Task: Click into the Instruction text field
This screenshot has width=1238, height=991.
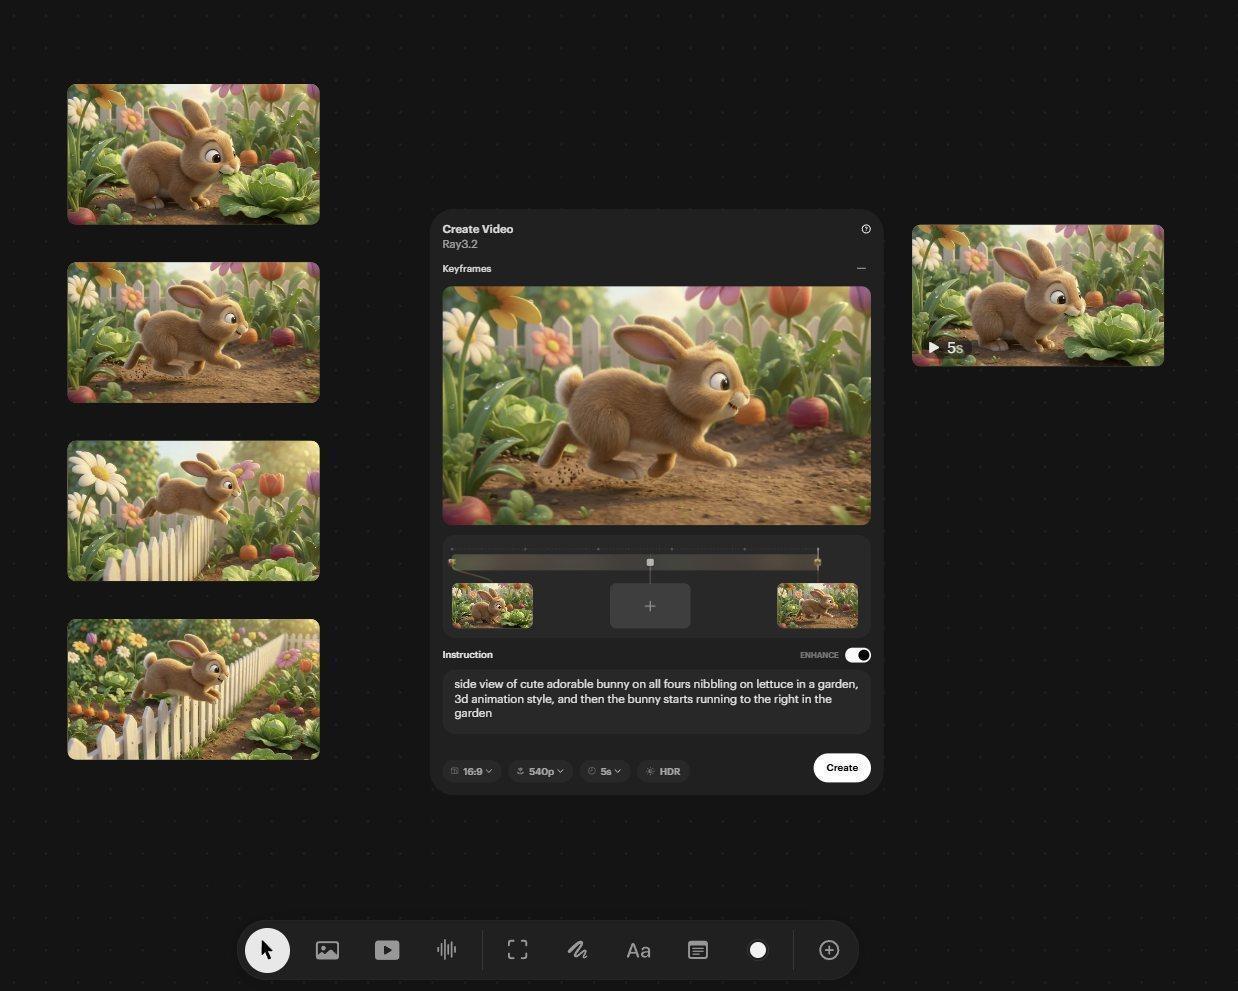Action: tap(657, 702)
